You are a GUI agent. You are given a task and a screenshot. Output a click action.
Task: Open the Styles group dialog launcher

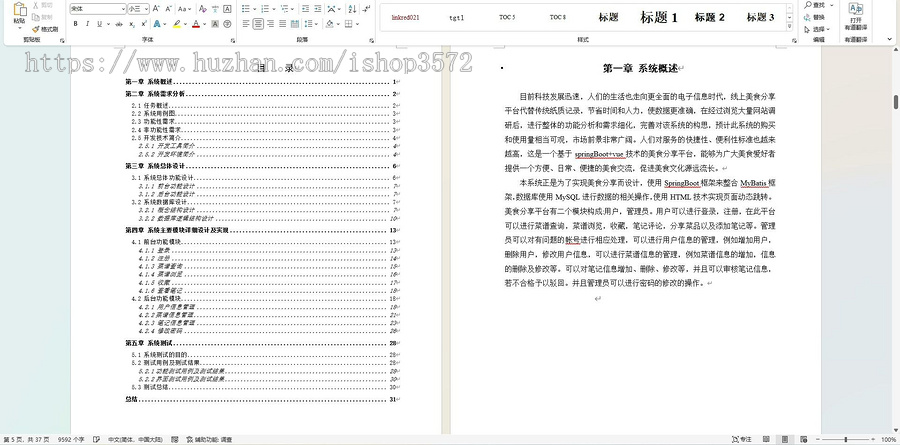click(794, 41)
